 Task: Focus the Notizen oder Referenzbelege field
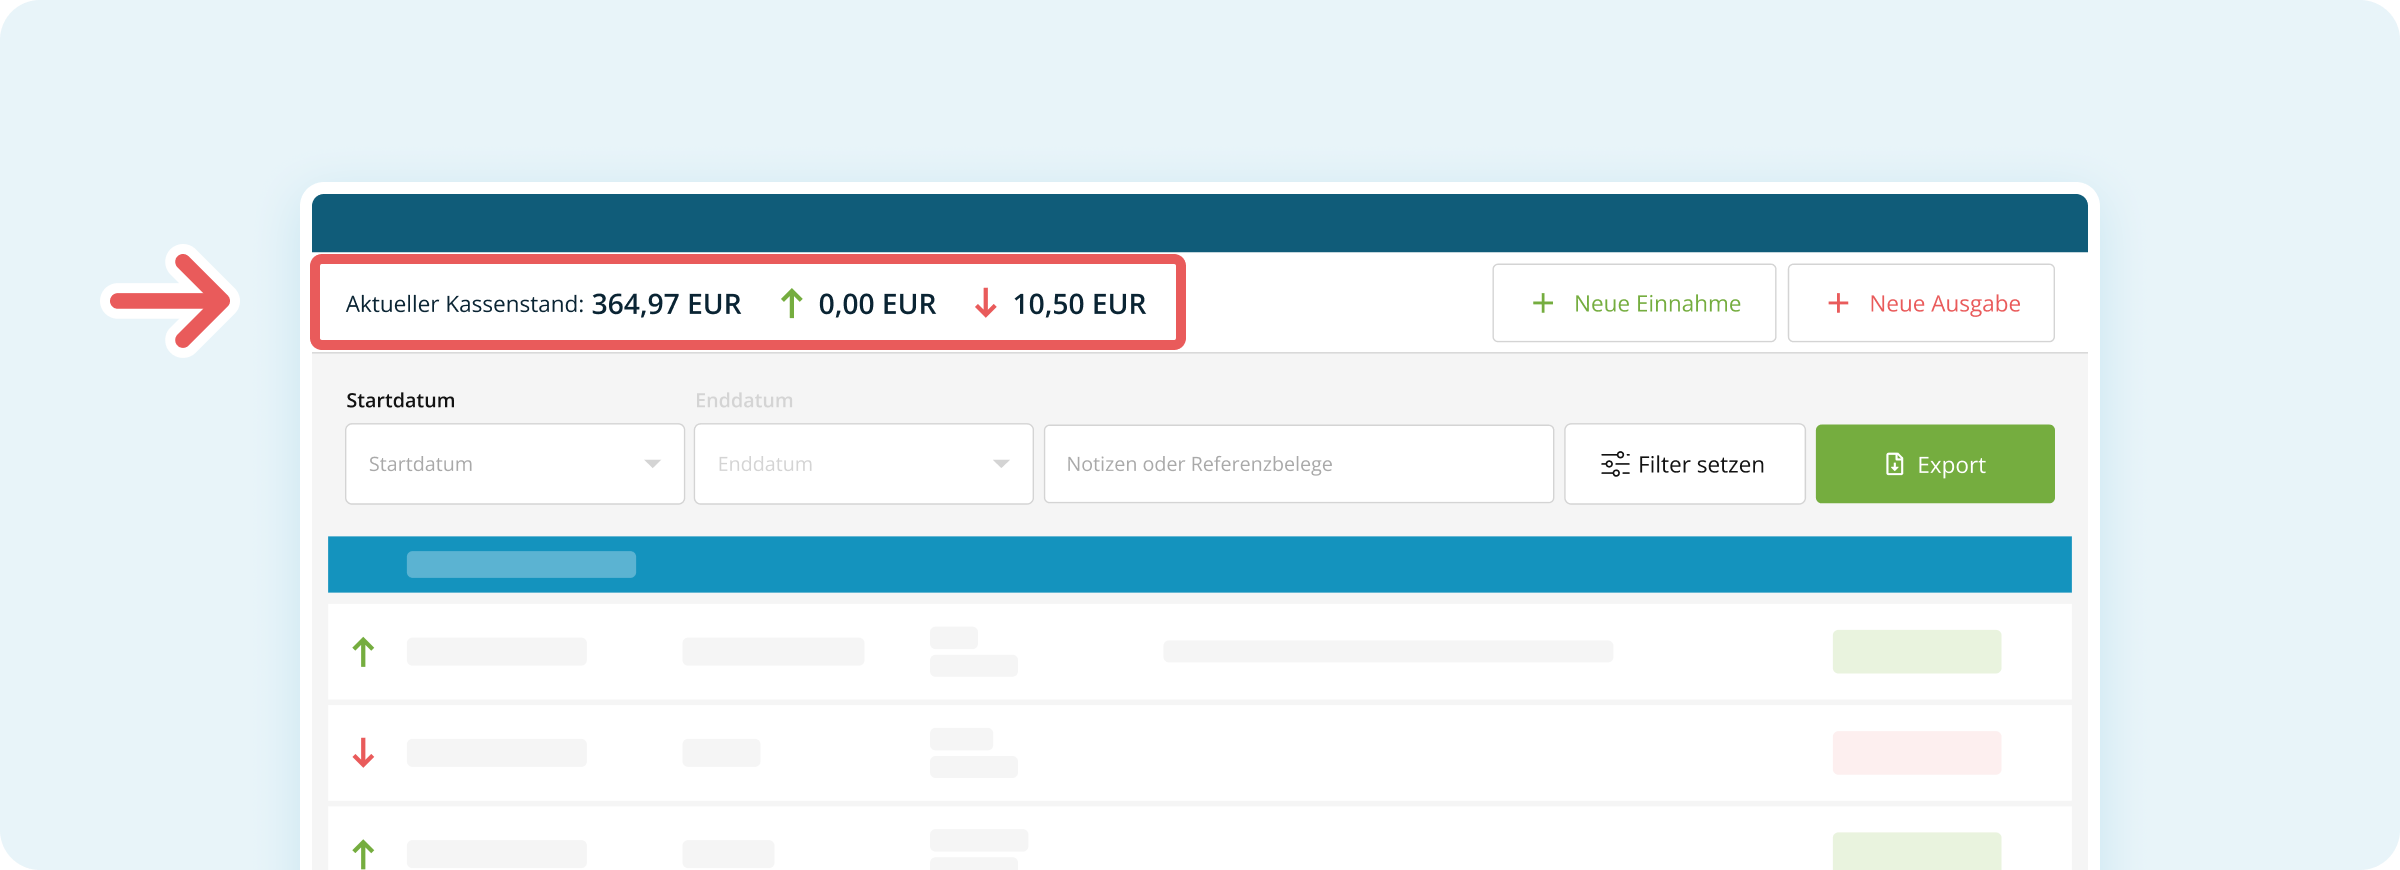[x=1299, y=464]
